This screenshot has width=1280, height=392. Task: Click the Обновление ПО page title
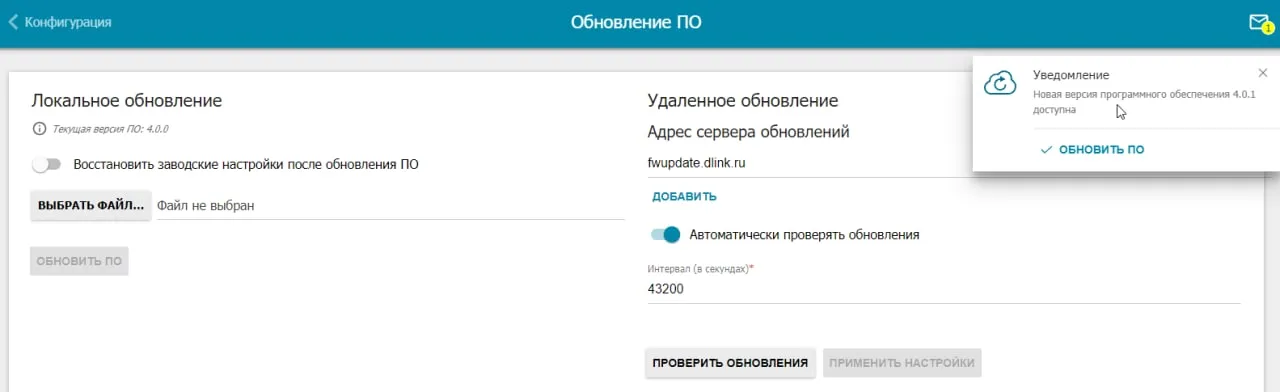[636, 22]
